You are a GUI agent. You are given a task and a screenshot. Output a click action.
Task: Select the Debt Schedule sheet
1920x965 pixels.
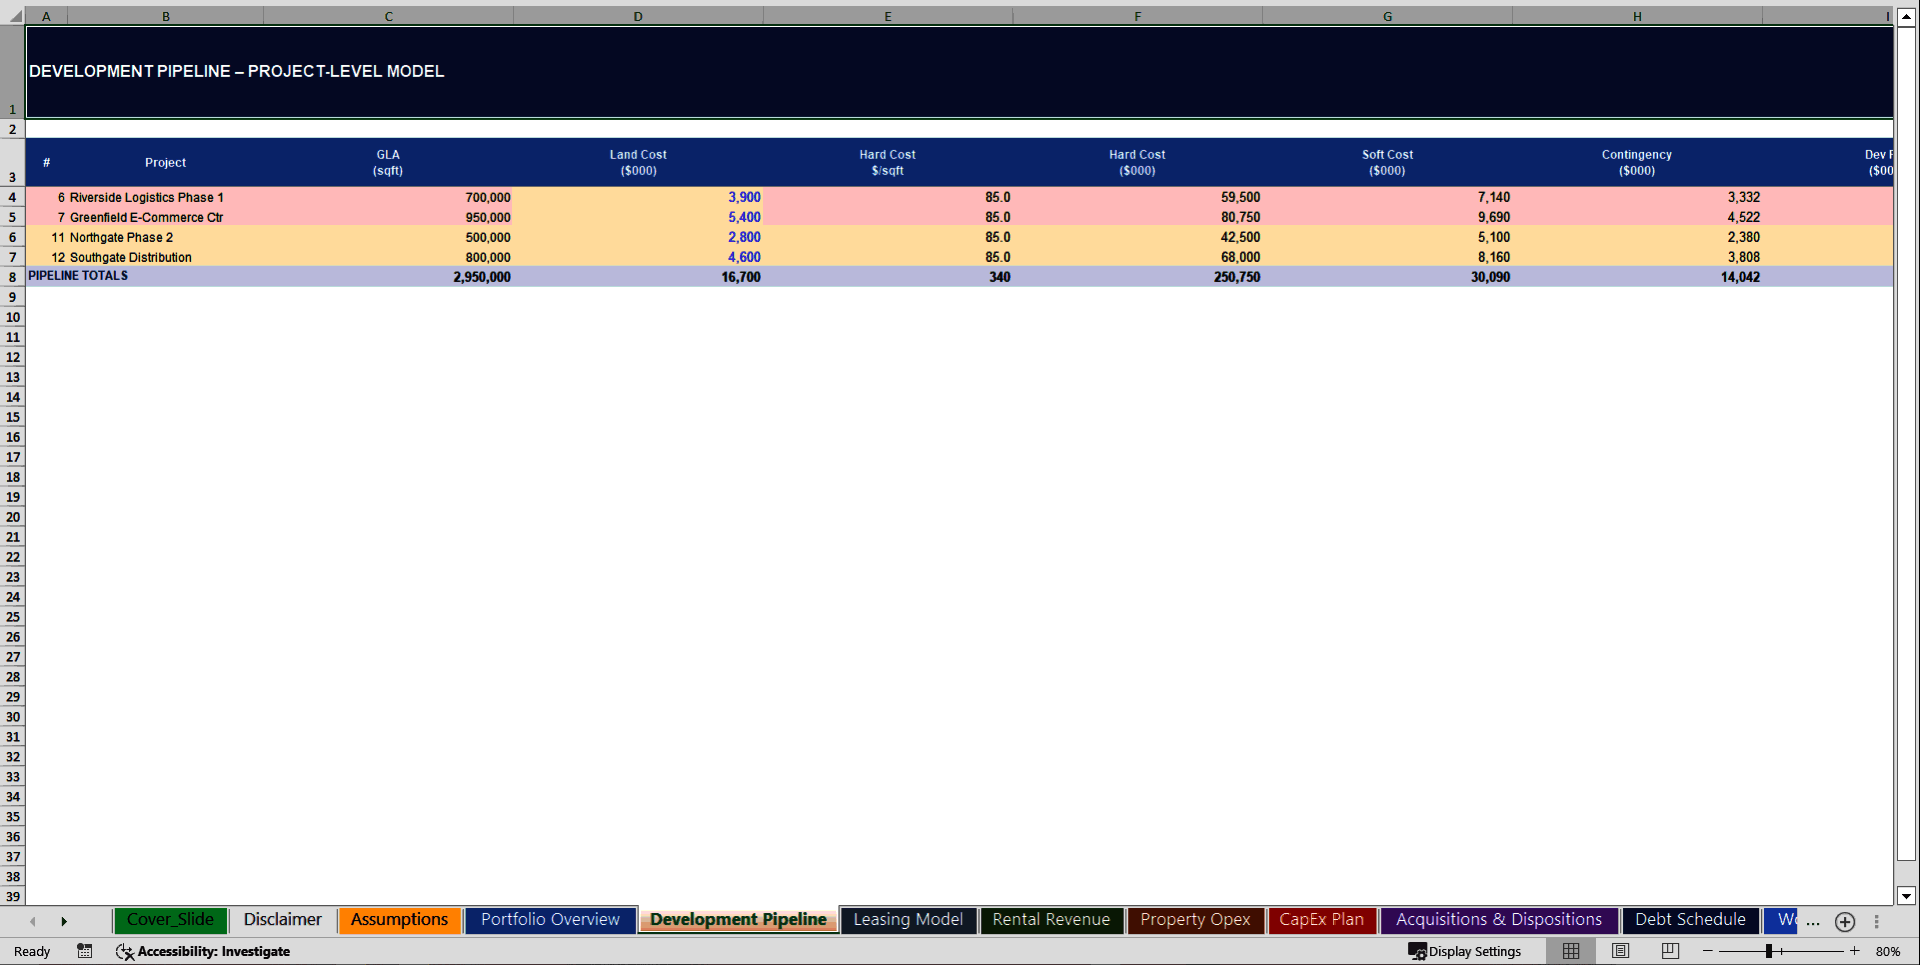(1689, 919)
